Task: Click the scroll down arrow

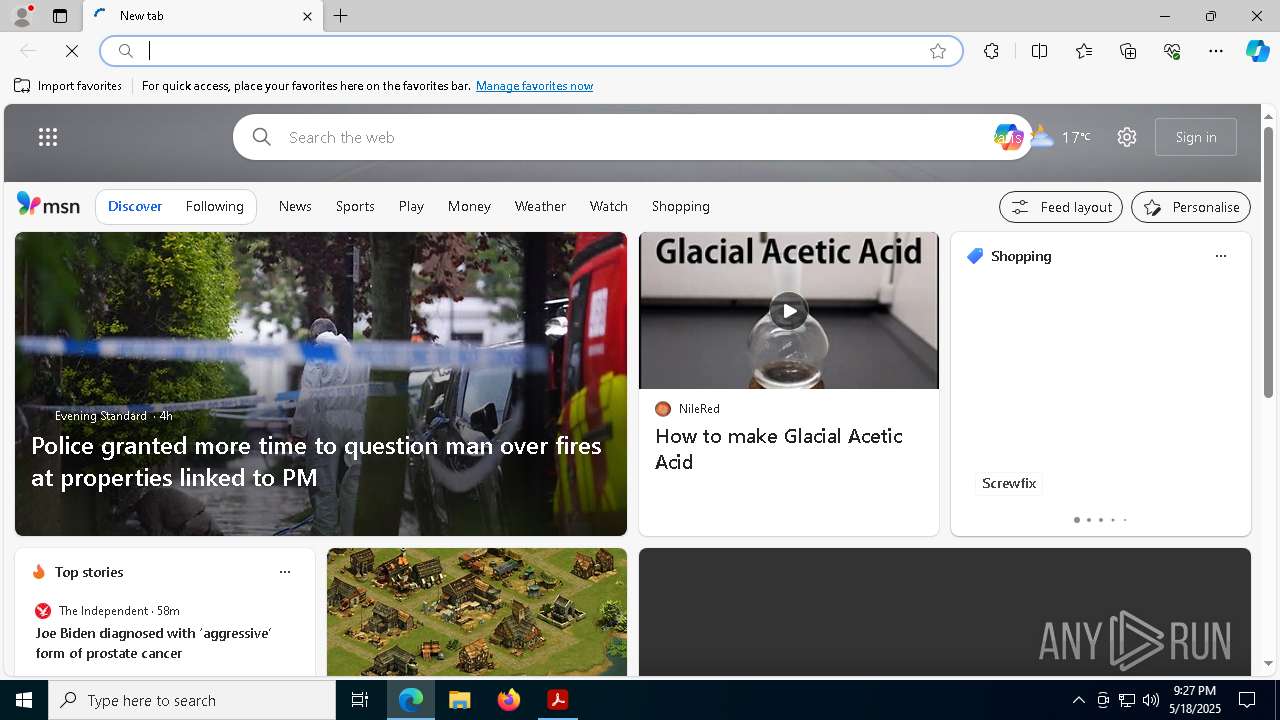Action: click(x=1268, y=663)
